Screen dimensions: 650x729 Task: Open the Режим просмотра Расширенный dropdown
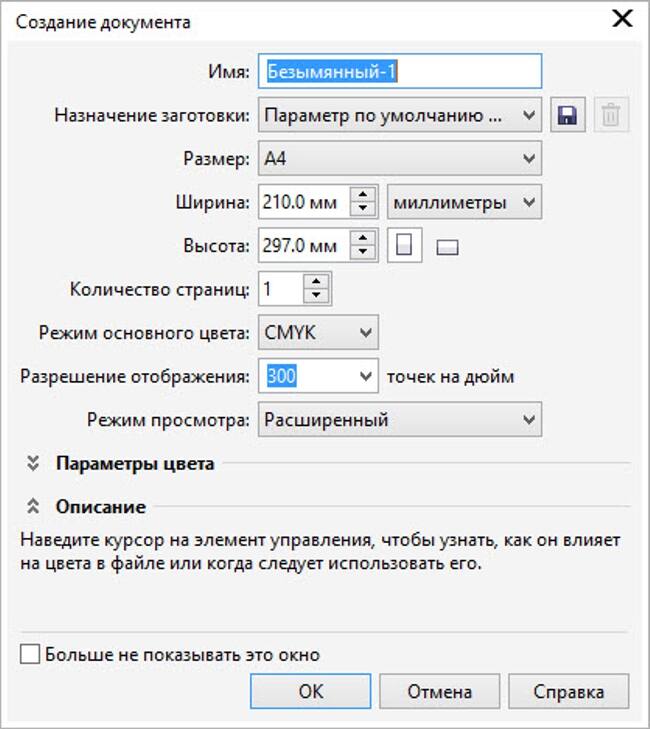tap(400, 420)
